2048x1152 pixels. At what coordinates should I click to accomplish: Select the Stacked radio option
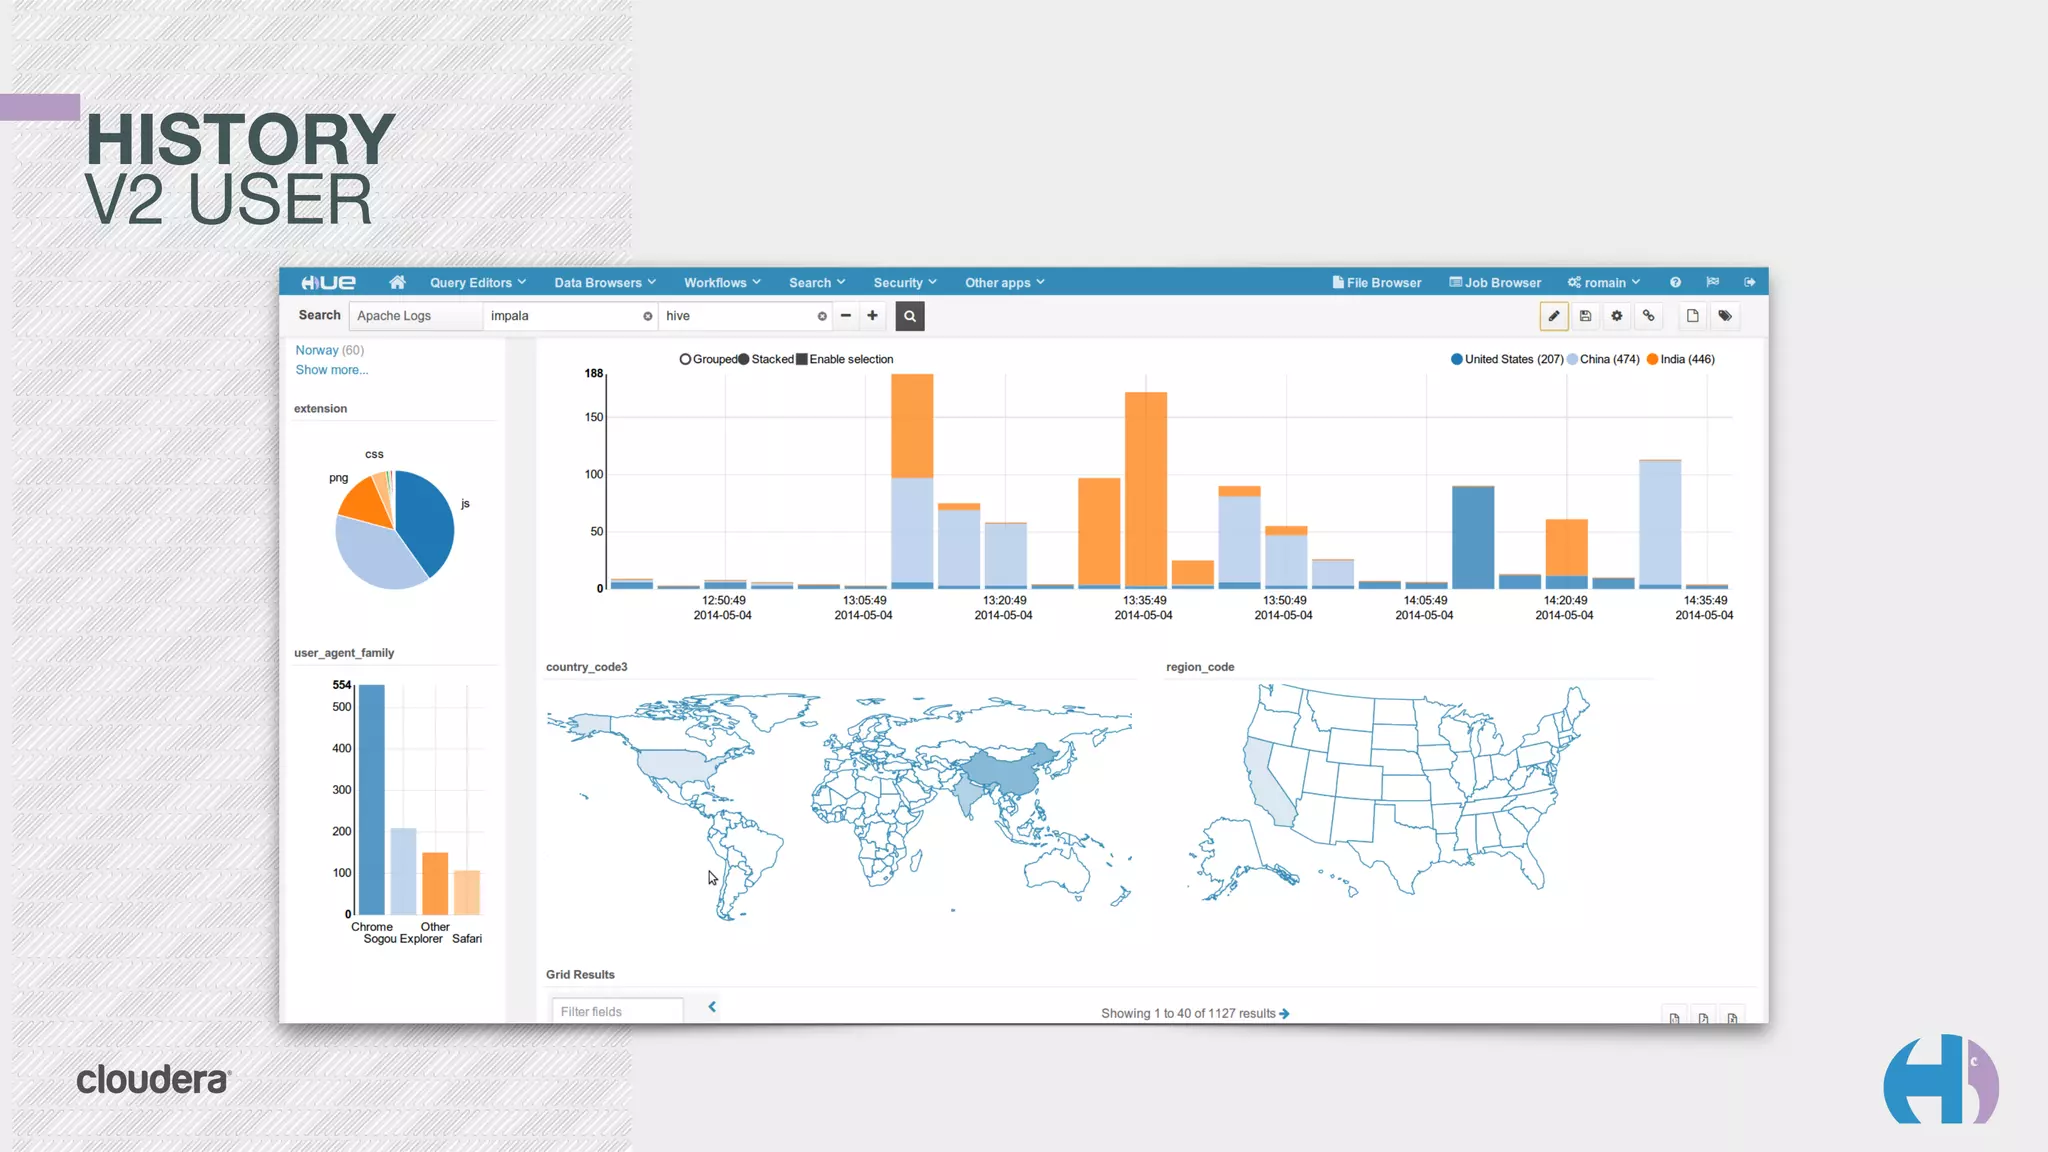click(x=744, y=359)
